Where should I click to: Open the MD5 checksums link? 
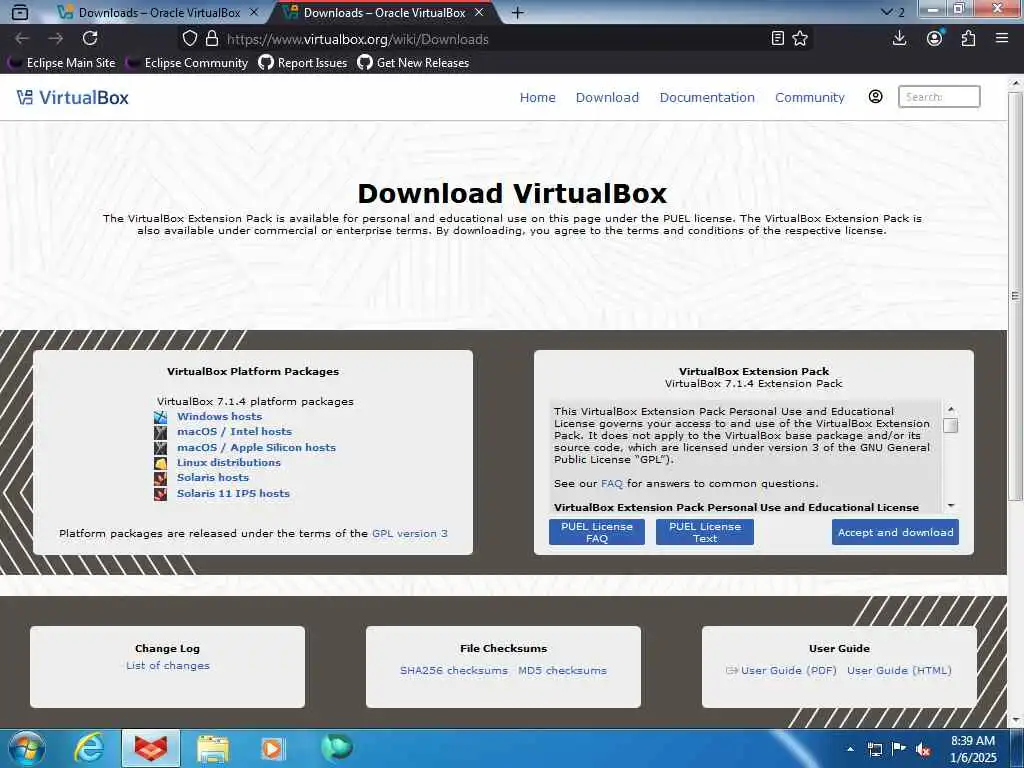click(x=562, y=671)
